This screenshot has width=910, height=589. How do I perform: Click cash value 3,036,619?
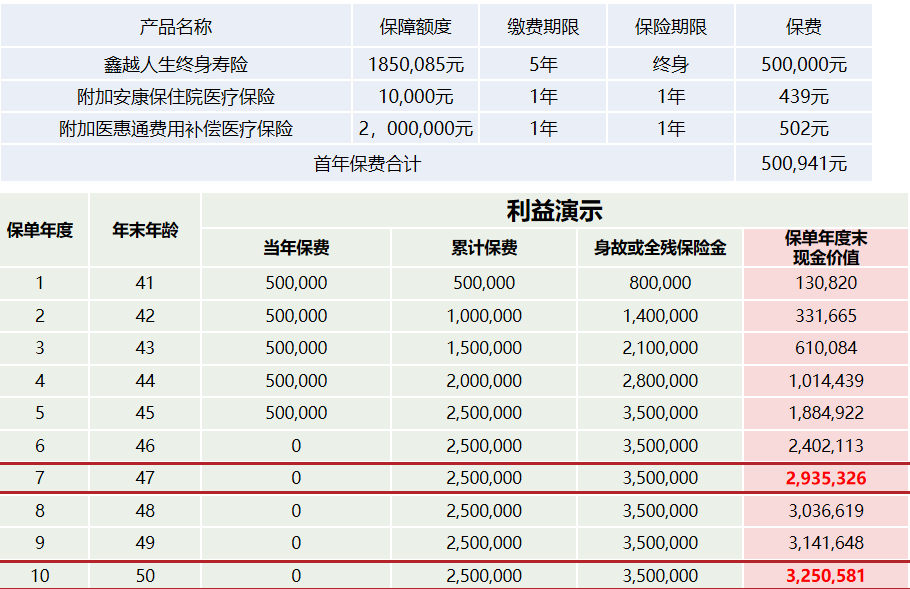pyautogui.click(x=826, y=511)
